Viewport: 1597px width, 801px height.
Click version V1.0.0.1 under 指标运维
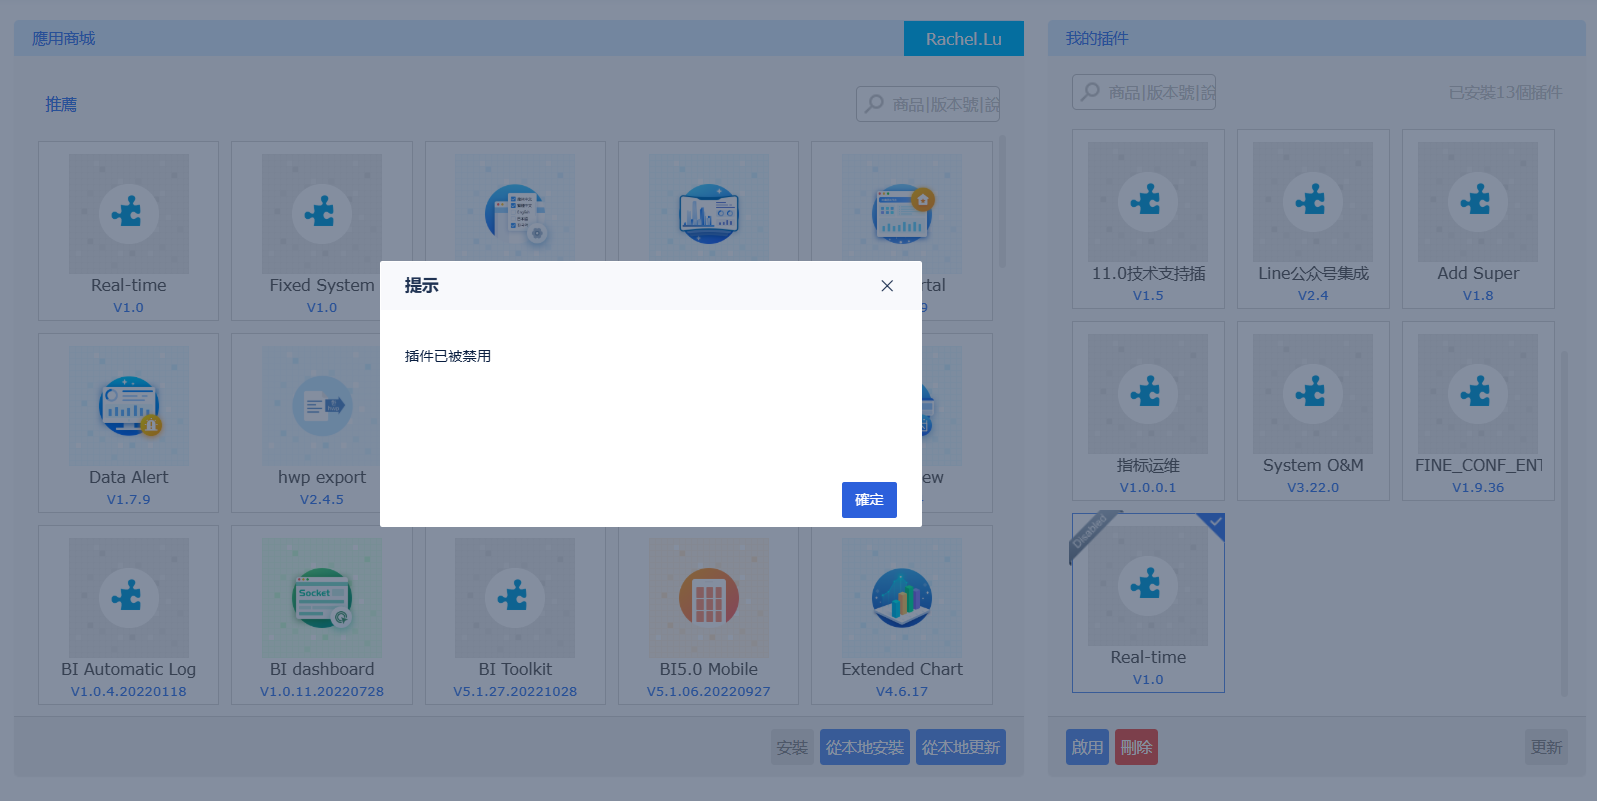click(x=1148, y=487)
